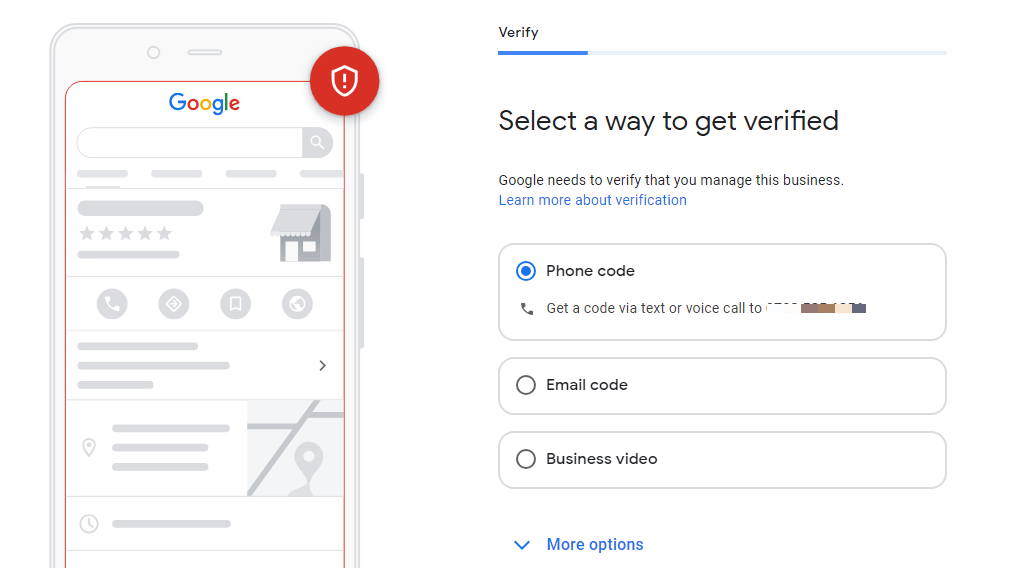Image resolution: width=1023 pixels, height=568 pixels.
Task: Click the search magnifier in phone mockup
Action: pyautogui.click(x=317, y=142)
